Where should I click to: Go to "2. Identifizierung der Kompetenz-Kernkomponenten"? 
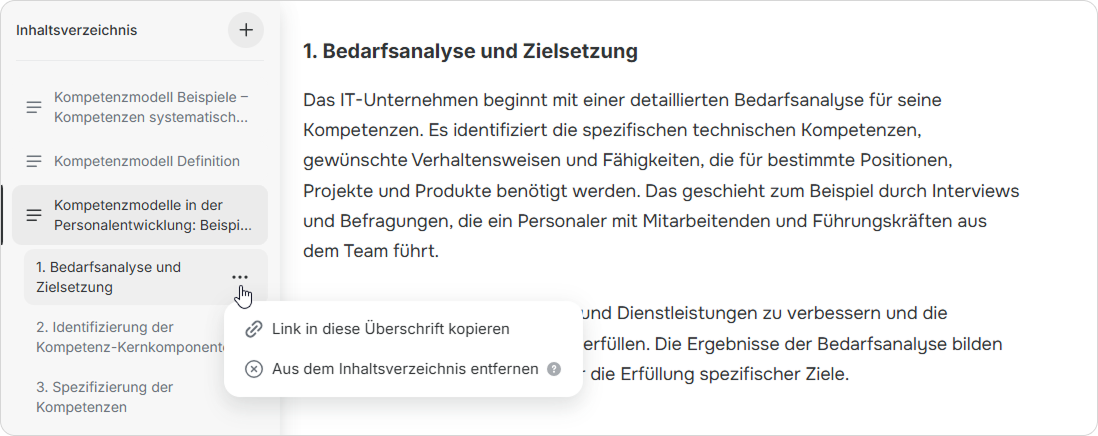(127, 337)
